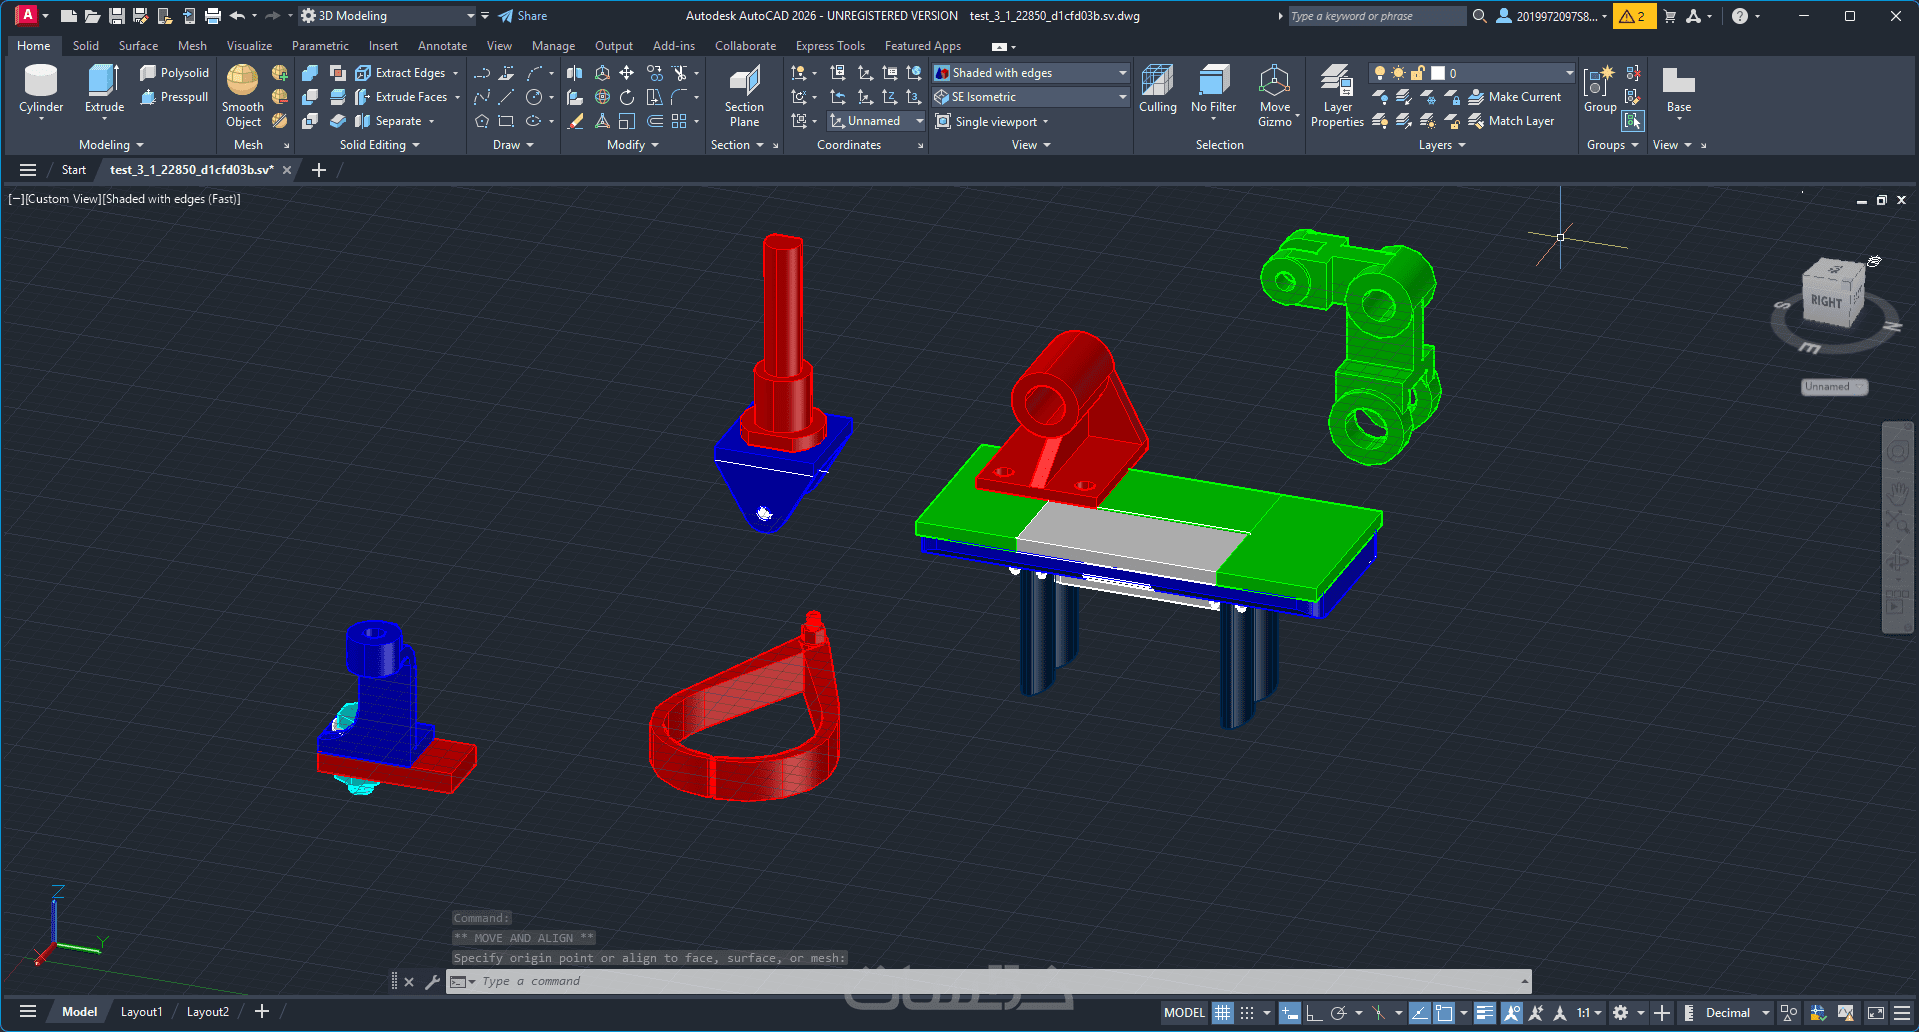Click the RIGHT face of the ViewCube
1919x1032 pixels.
1826,301
